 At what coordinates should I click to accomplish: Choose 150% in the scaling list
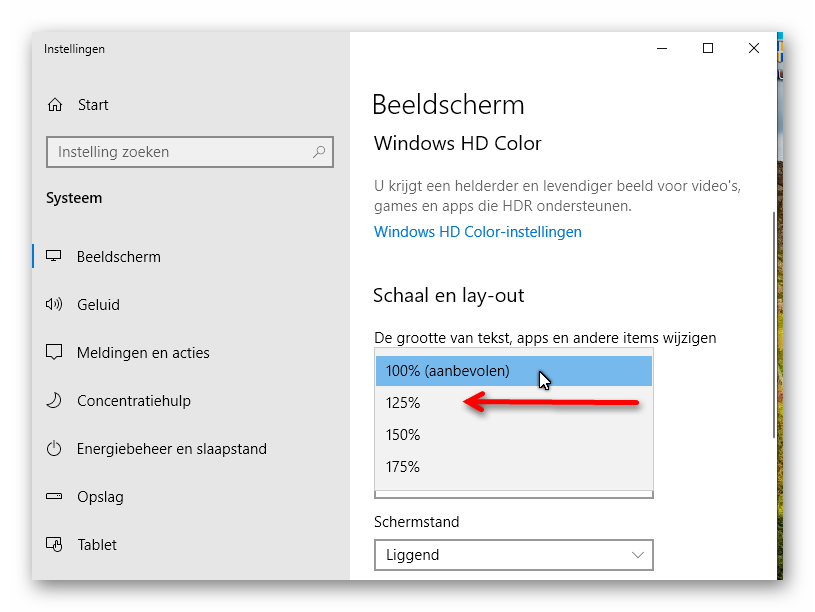click(x=514, y=435)
